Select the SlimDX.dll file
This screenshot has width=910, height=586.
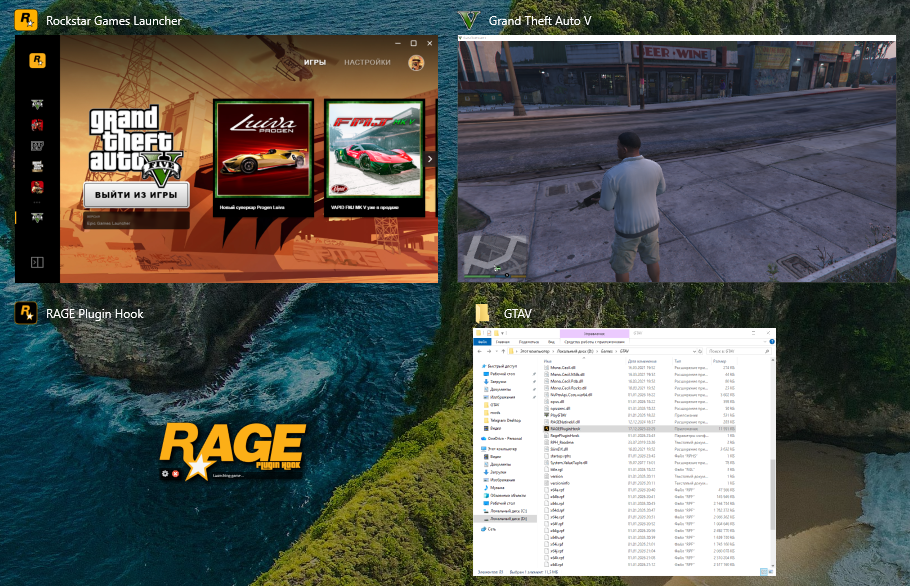pos(558,449)
